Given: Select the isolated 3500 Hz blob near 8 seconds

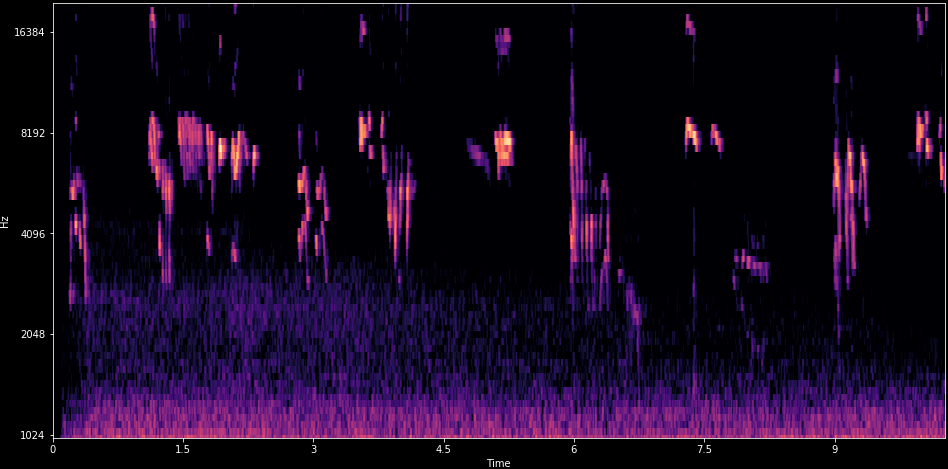Looking at the screenshot, I should [751, 264].
